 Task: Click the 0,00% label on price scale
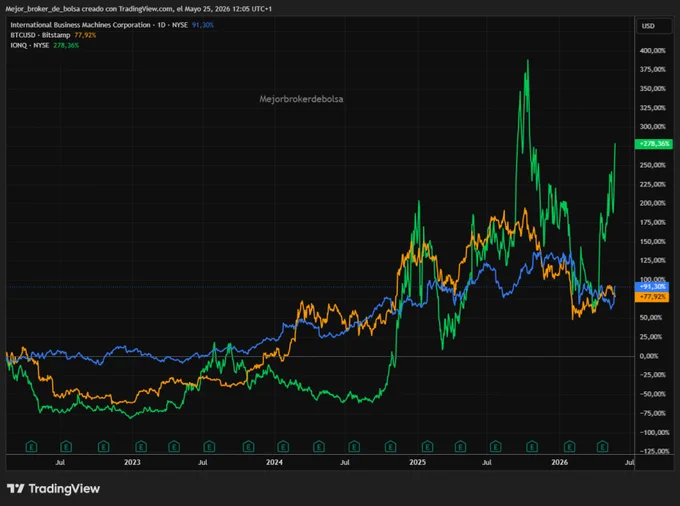click(x=649, y=356)
